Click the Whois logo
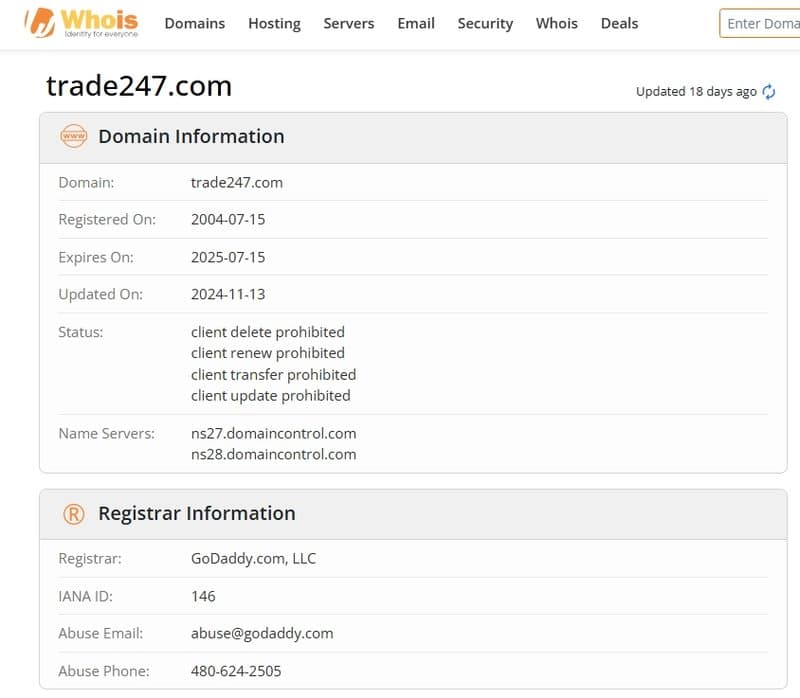 (x=82, y=23)
